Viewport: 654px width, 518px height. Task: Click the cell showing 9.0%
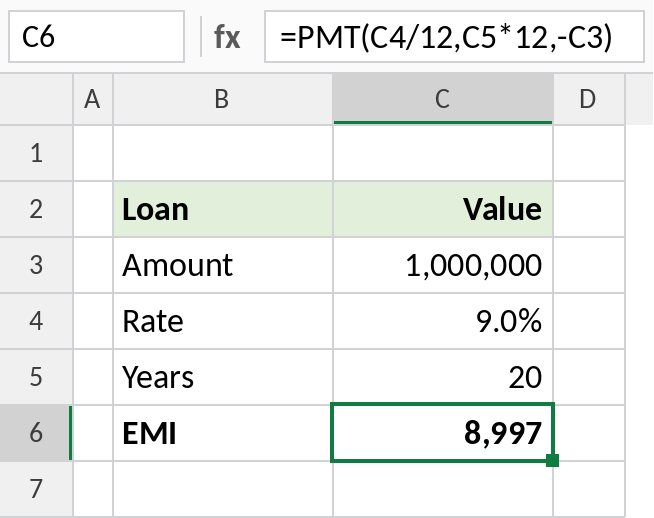coord(443,321)
